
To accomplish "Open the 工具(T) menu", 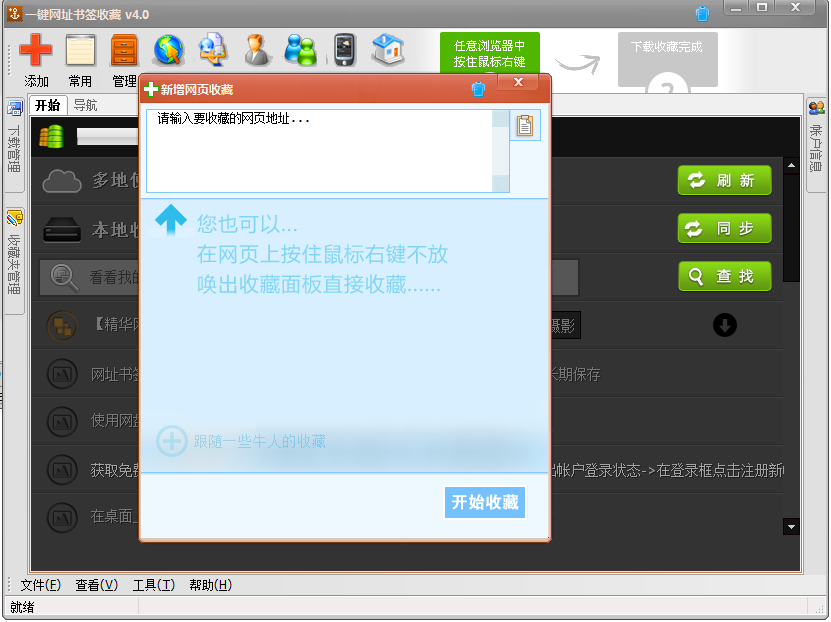I will [x=153, y=585].
